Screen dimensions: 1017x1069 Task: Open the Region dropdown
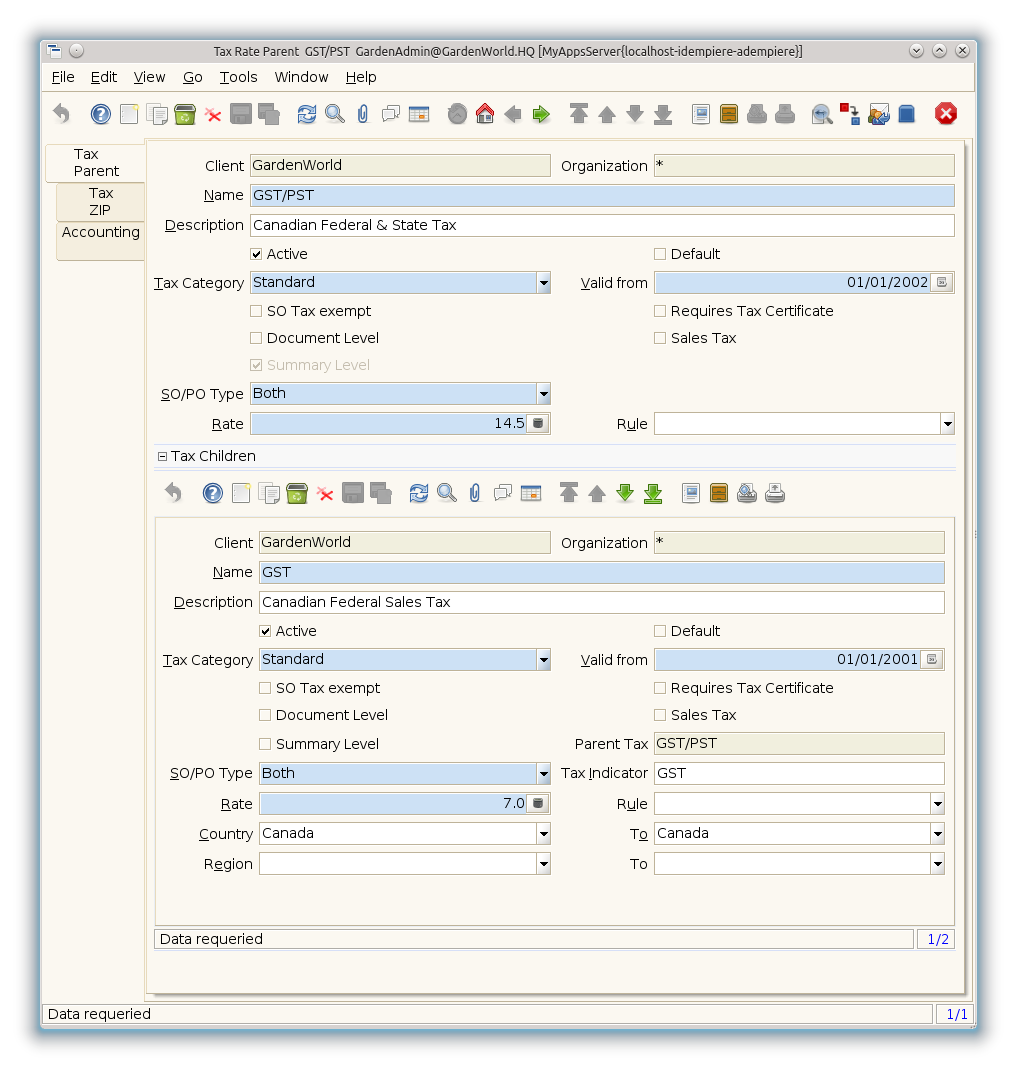[x=543, y=864]
